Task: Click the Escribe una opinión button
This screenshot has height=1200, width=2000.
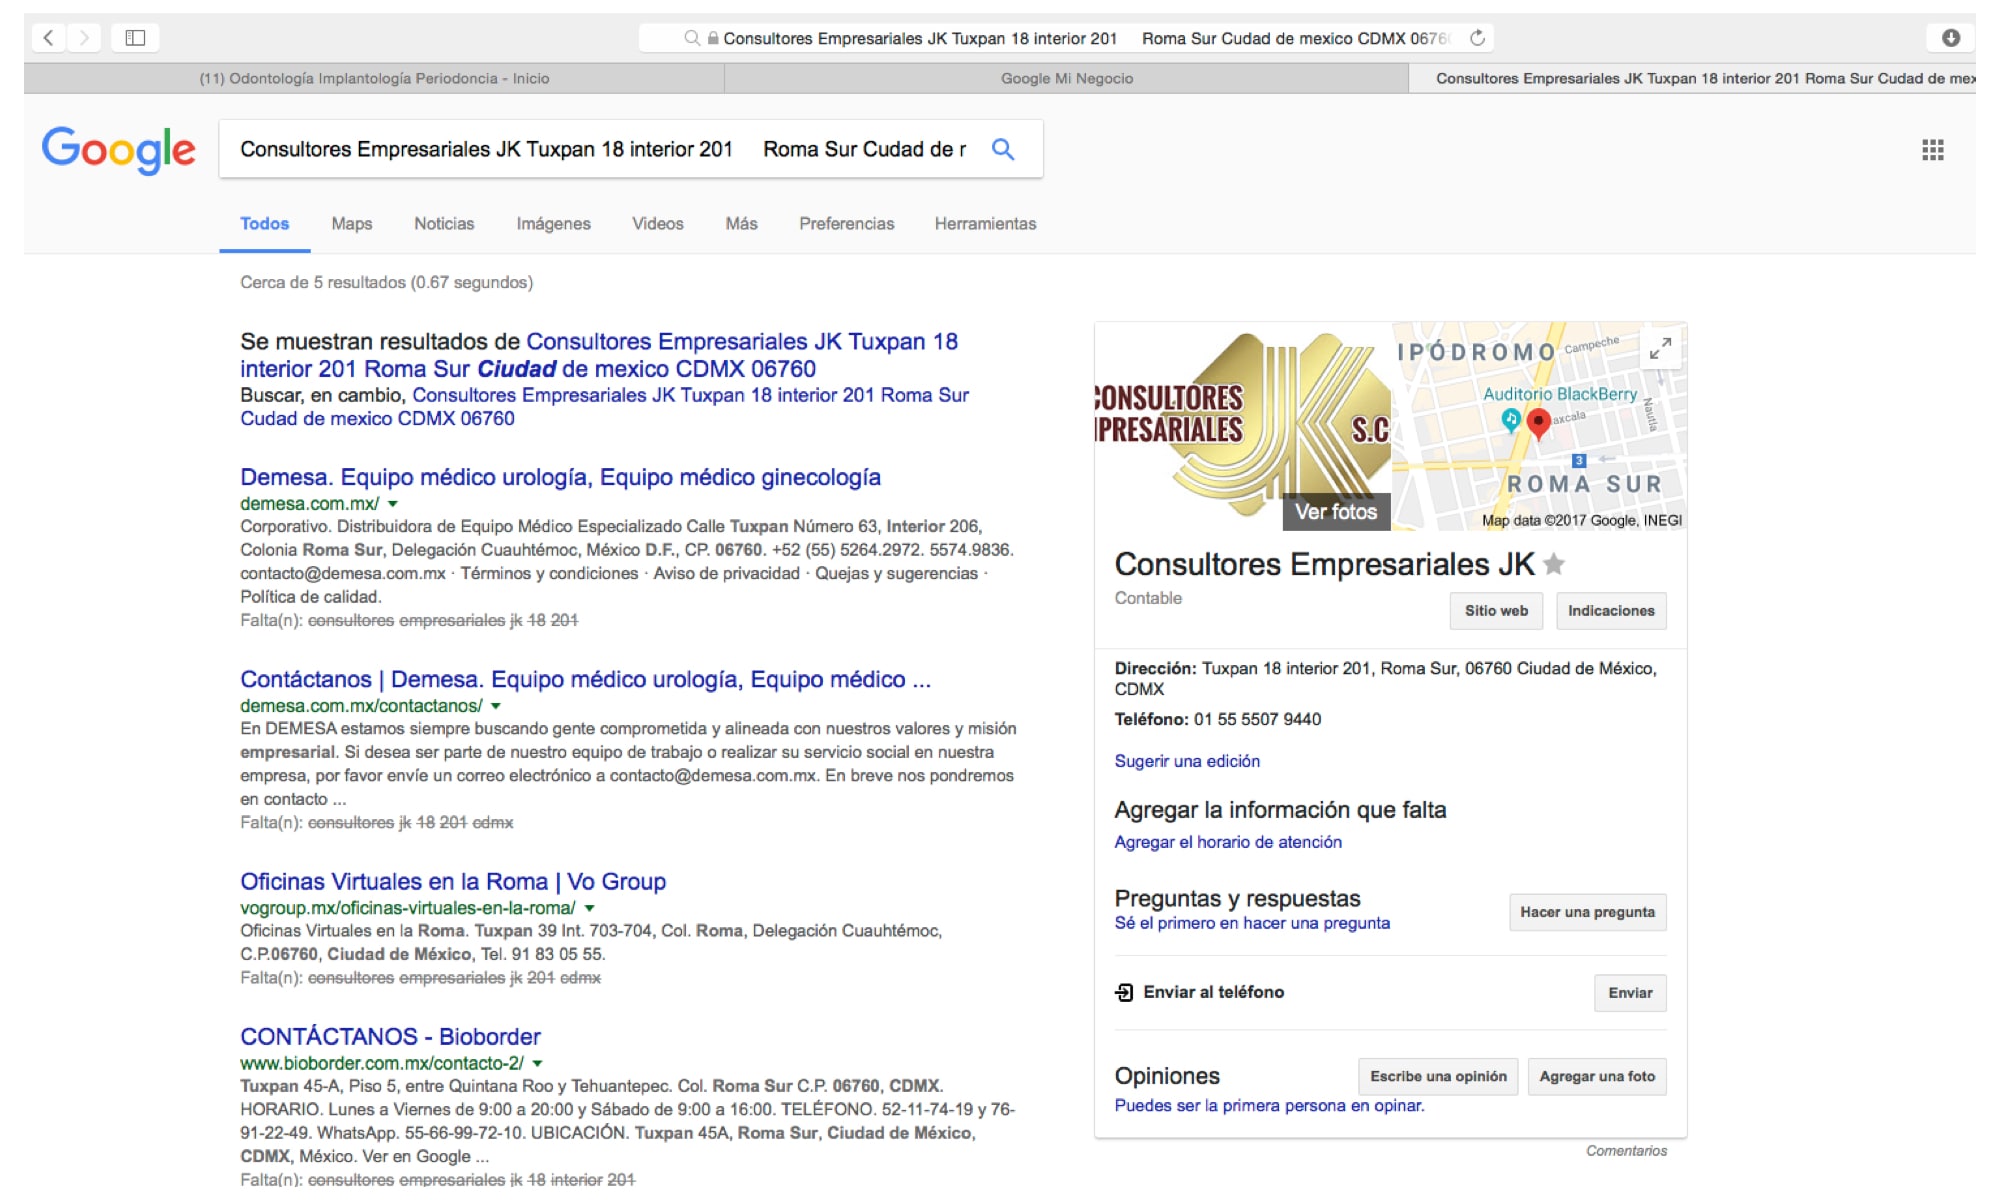Action: point(1437,1077)
